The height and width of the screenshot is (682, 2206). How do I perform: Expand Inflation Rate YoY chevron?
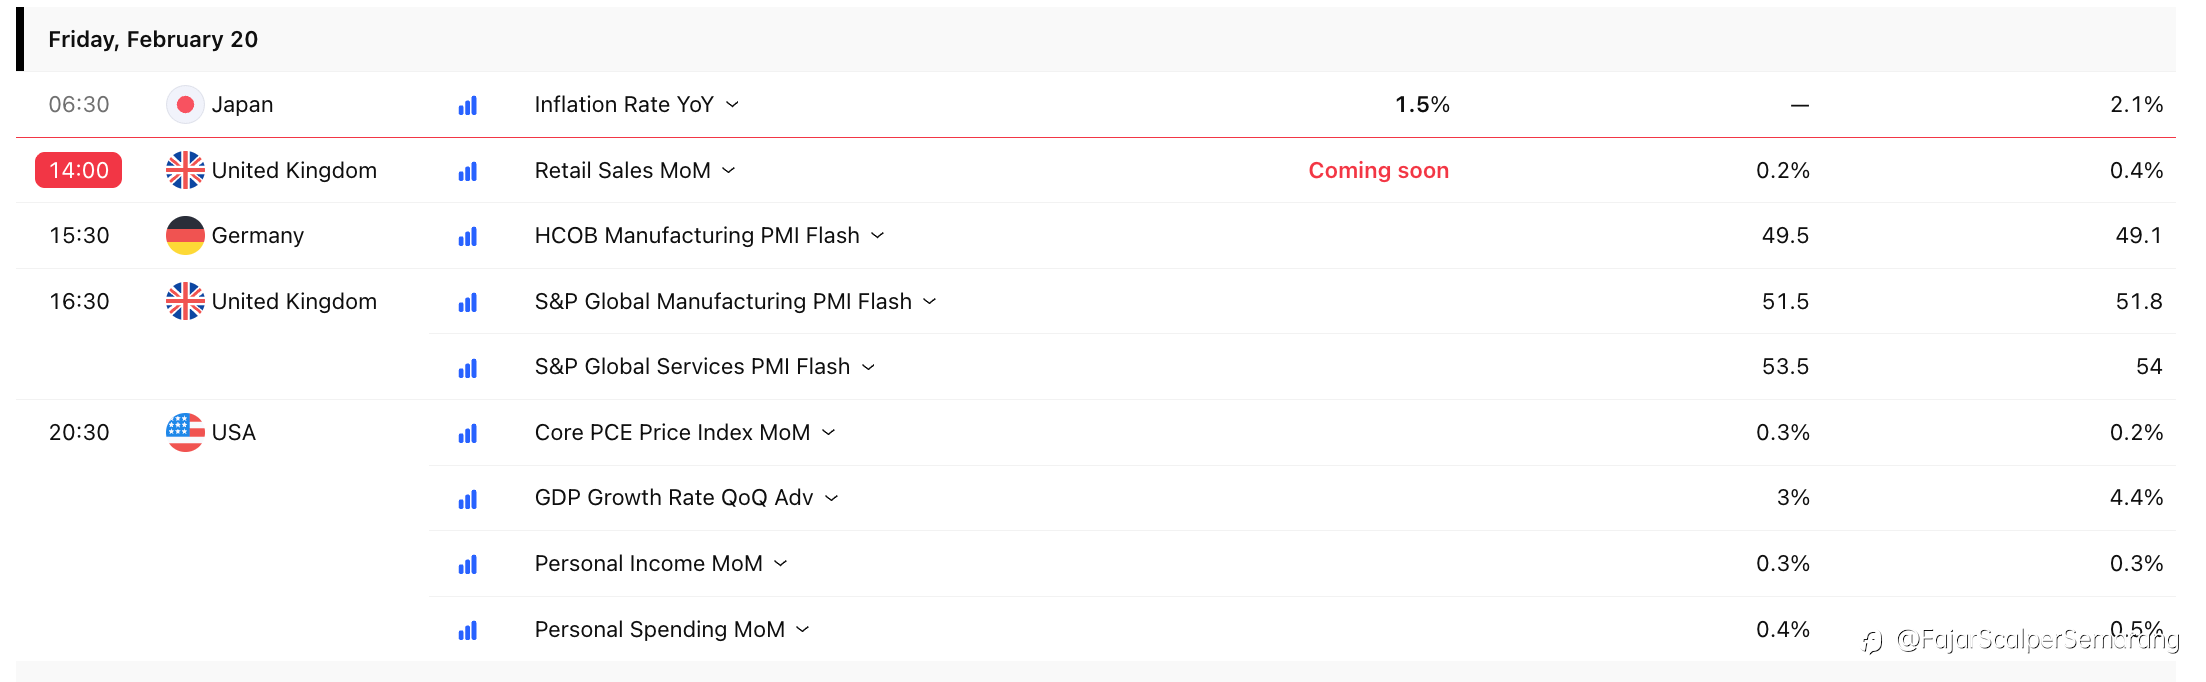click(x=732, y=105)
